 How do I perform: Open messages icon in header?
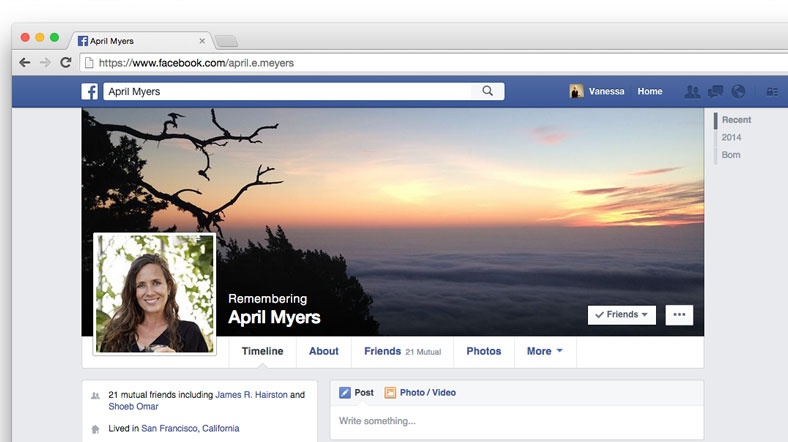(x=715, y=91)
